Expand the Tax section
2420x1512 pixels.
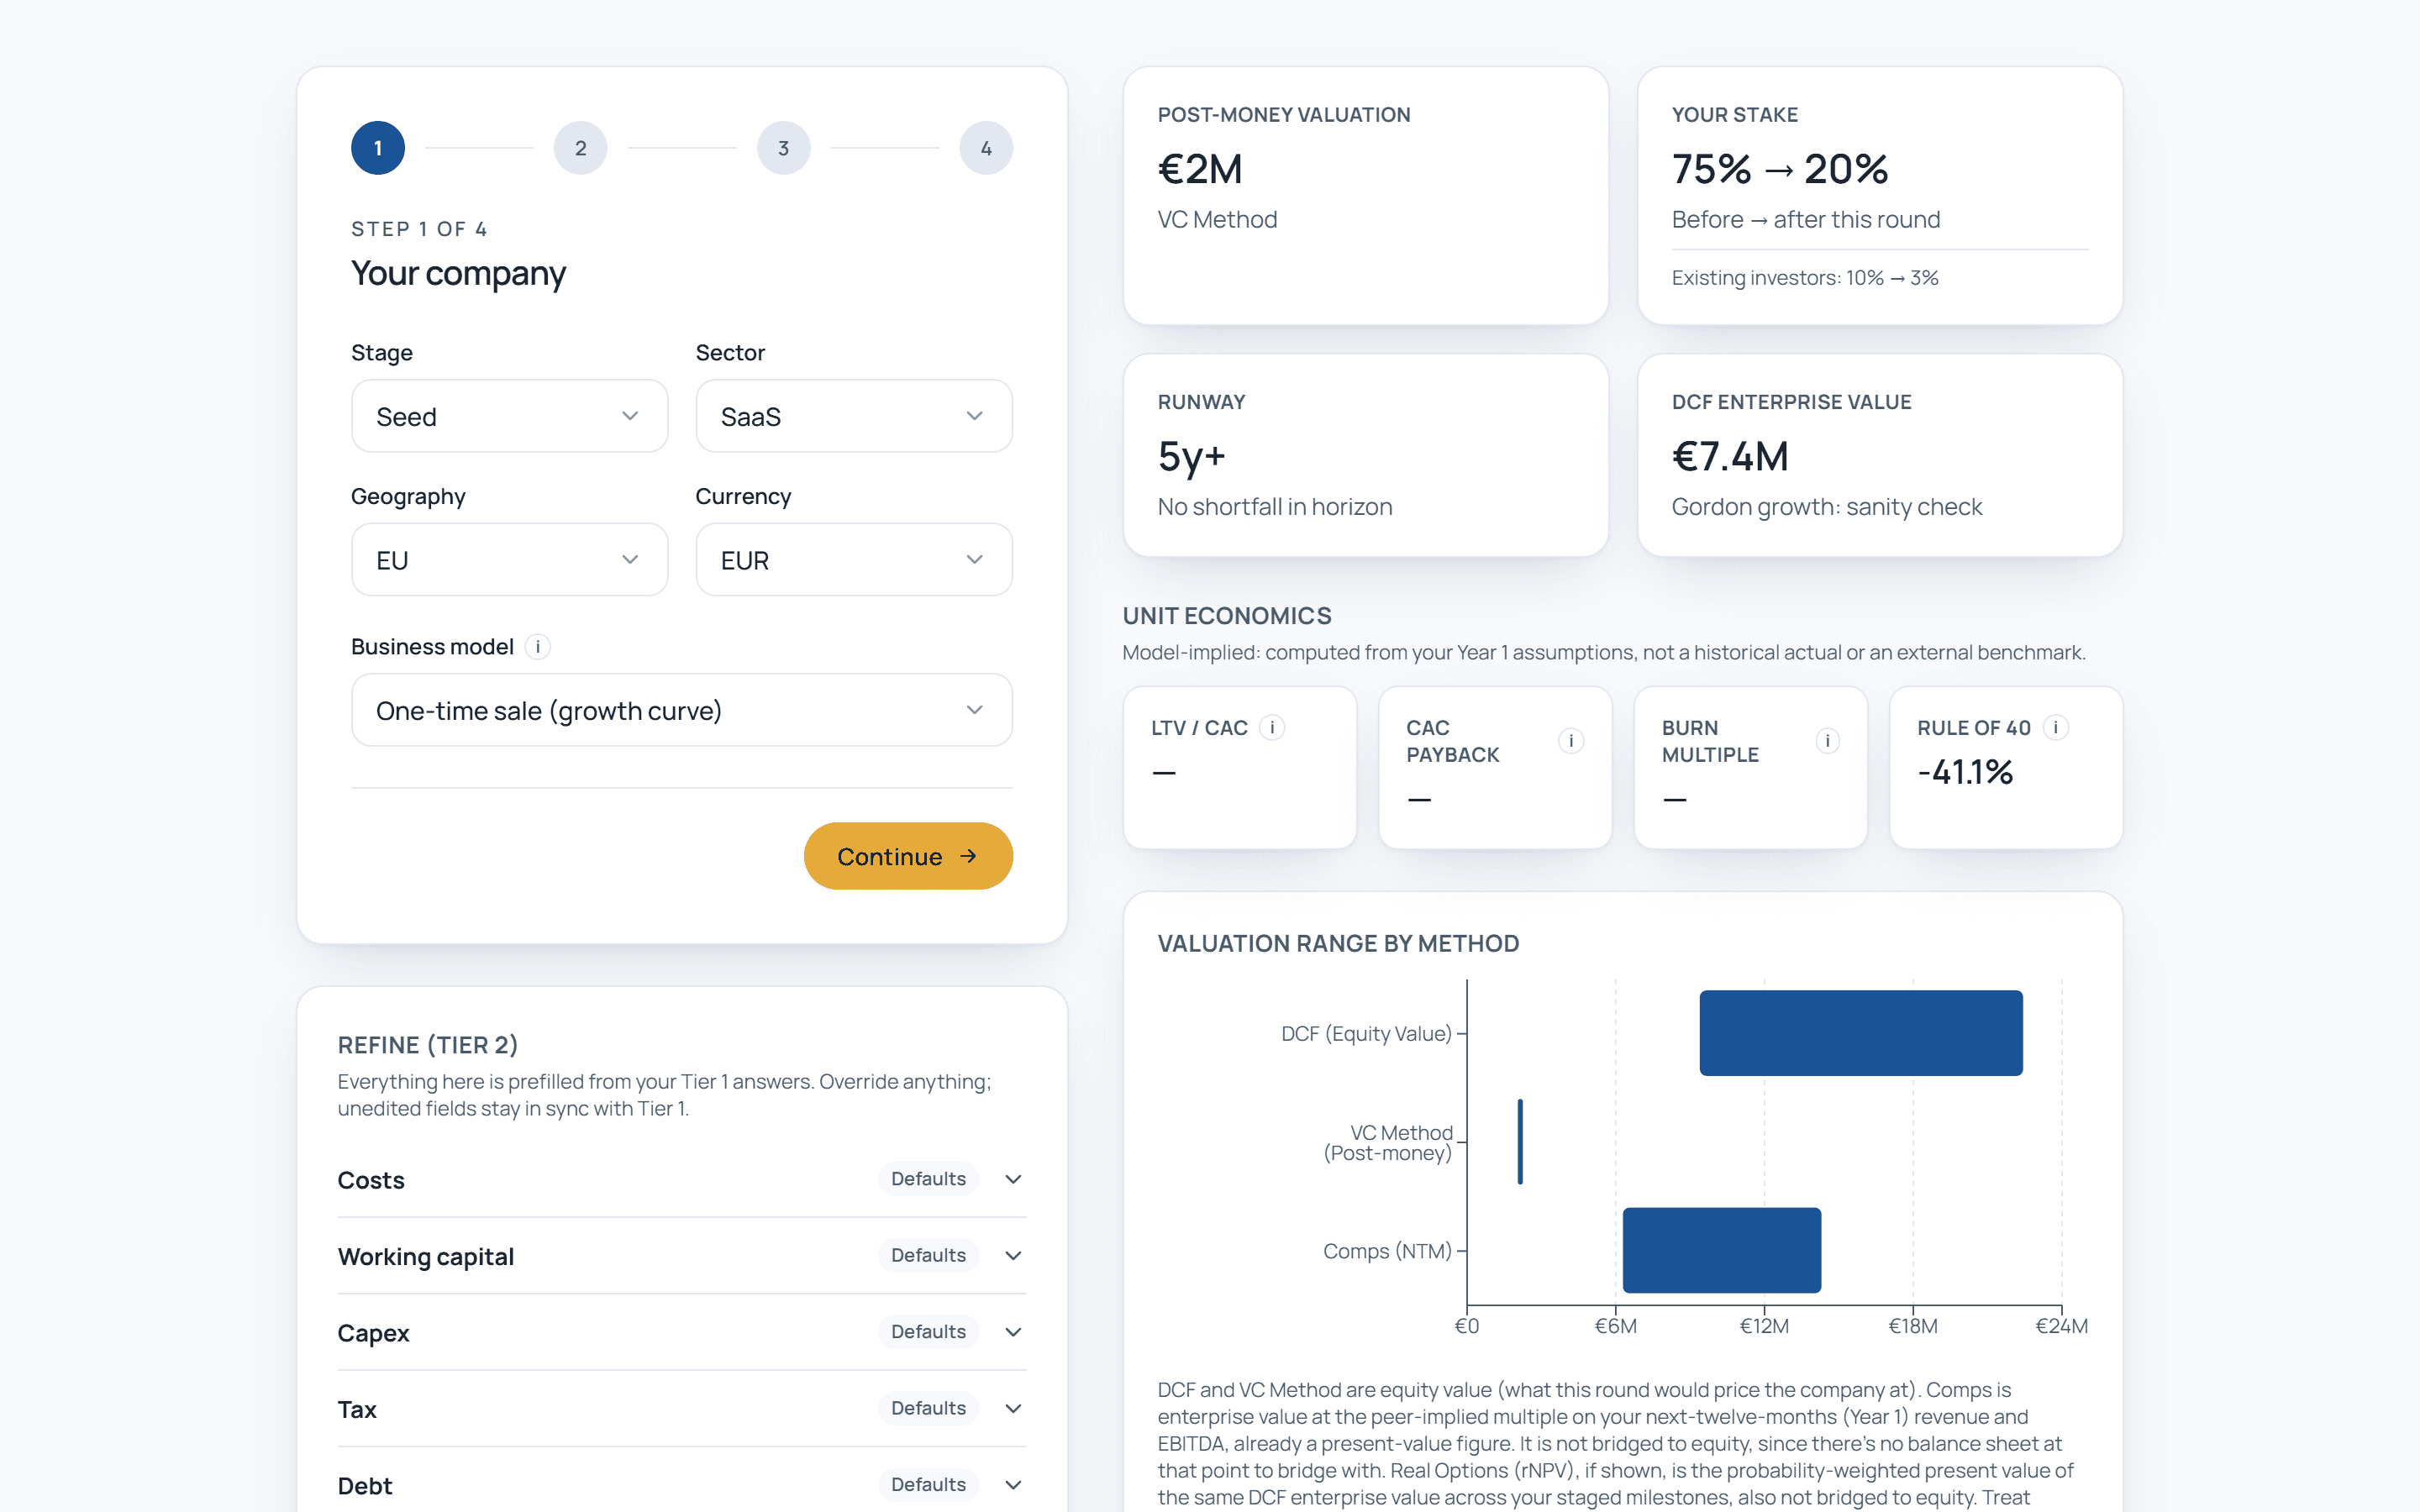tap(682, 1409)
